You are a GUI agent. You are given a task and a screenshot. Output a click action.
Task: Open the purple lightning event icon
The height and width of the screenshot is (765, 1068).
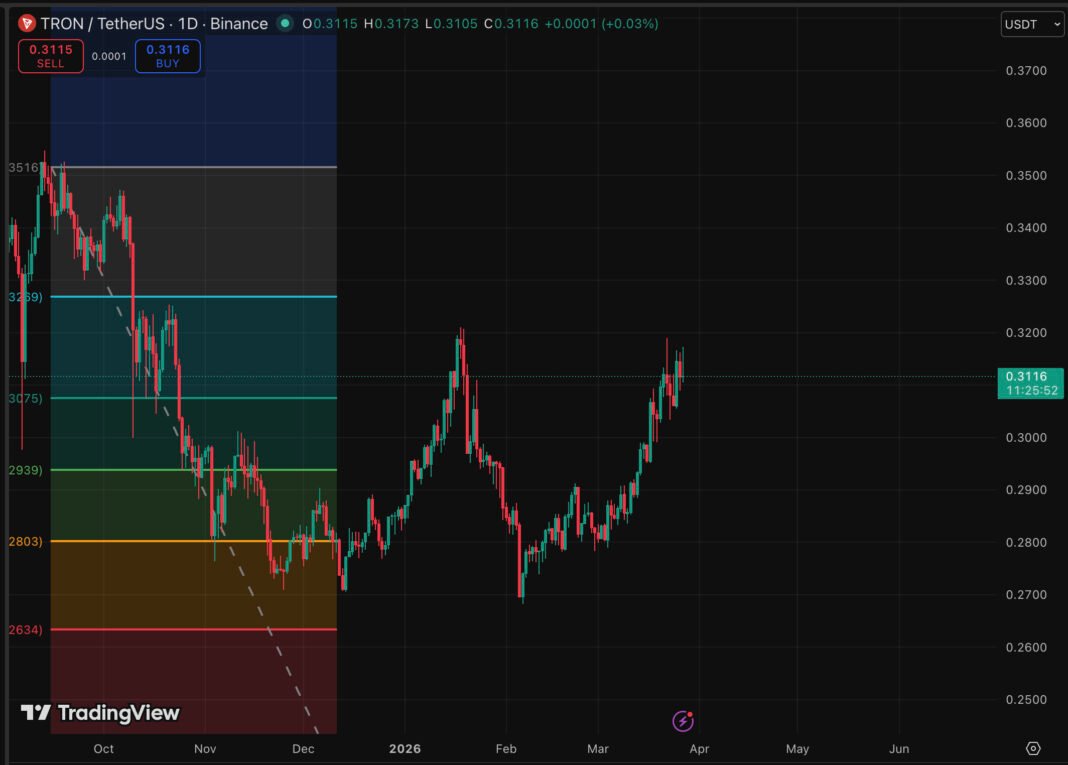pos(683,720)
